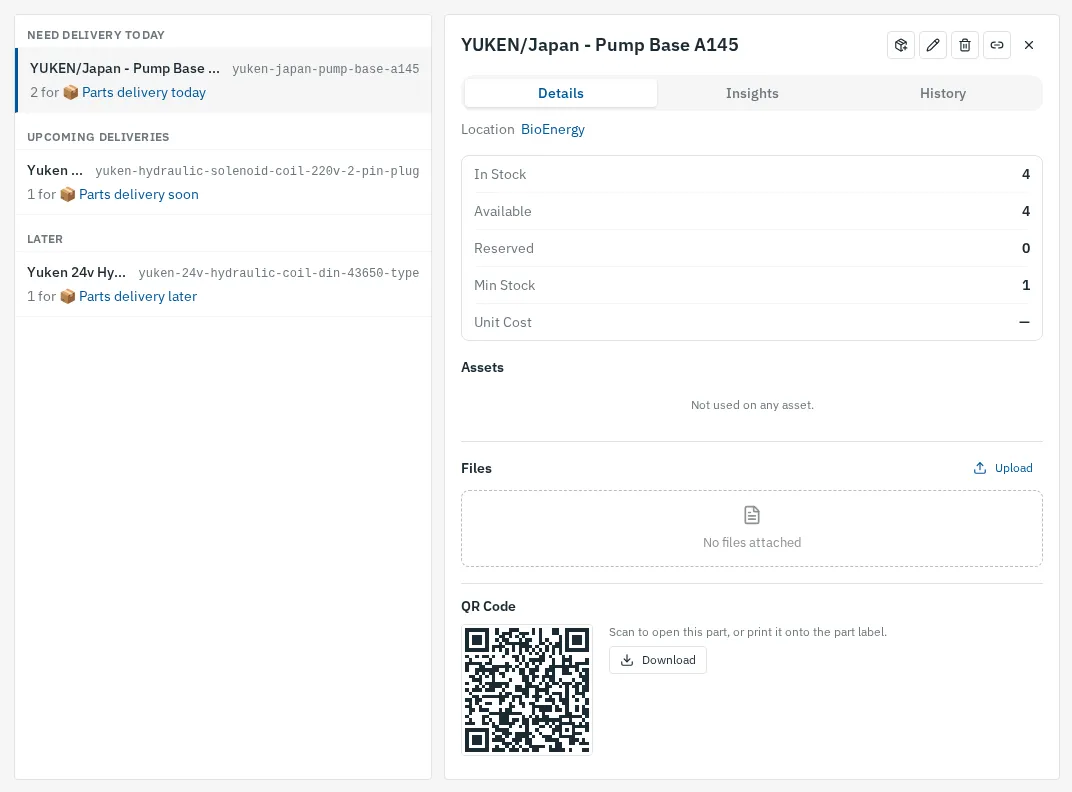Click the adjust stock box icon
Screen dimensions: 1072x792
coord(900,45)
